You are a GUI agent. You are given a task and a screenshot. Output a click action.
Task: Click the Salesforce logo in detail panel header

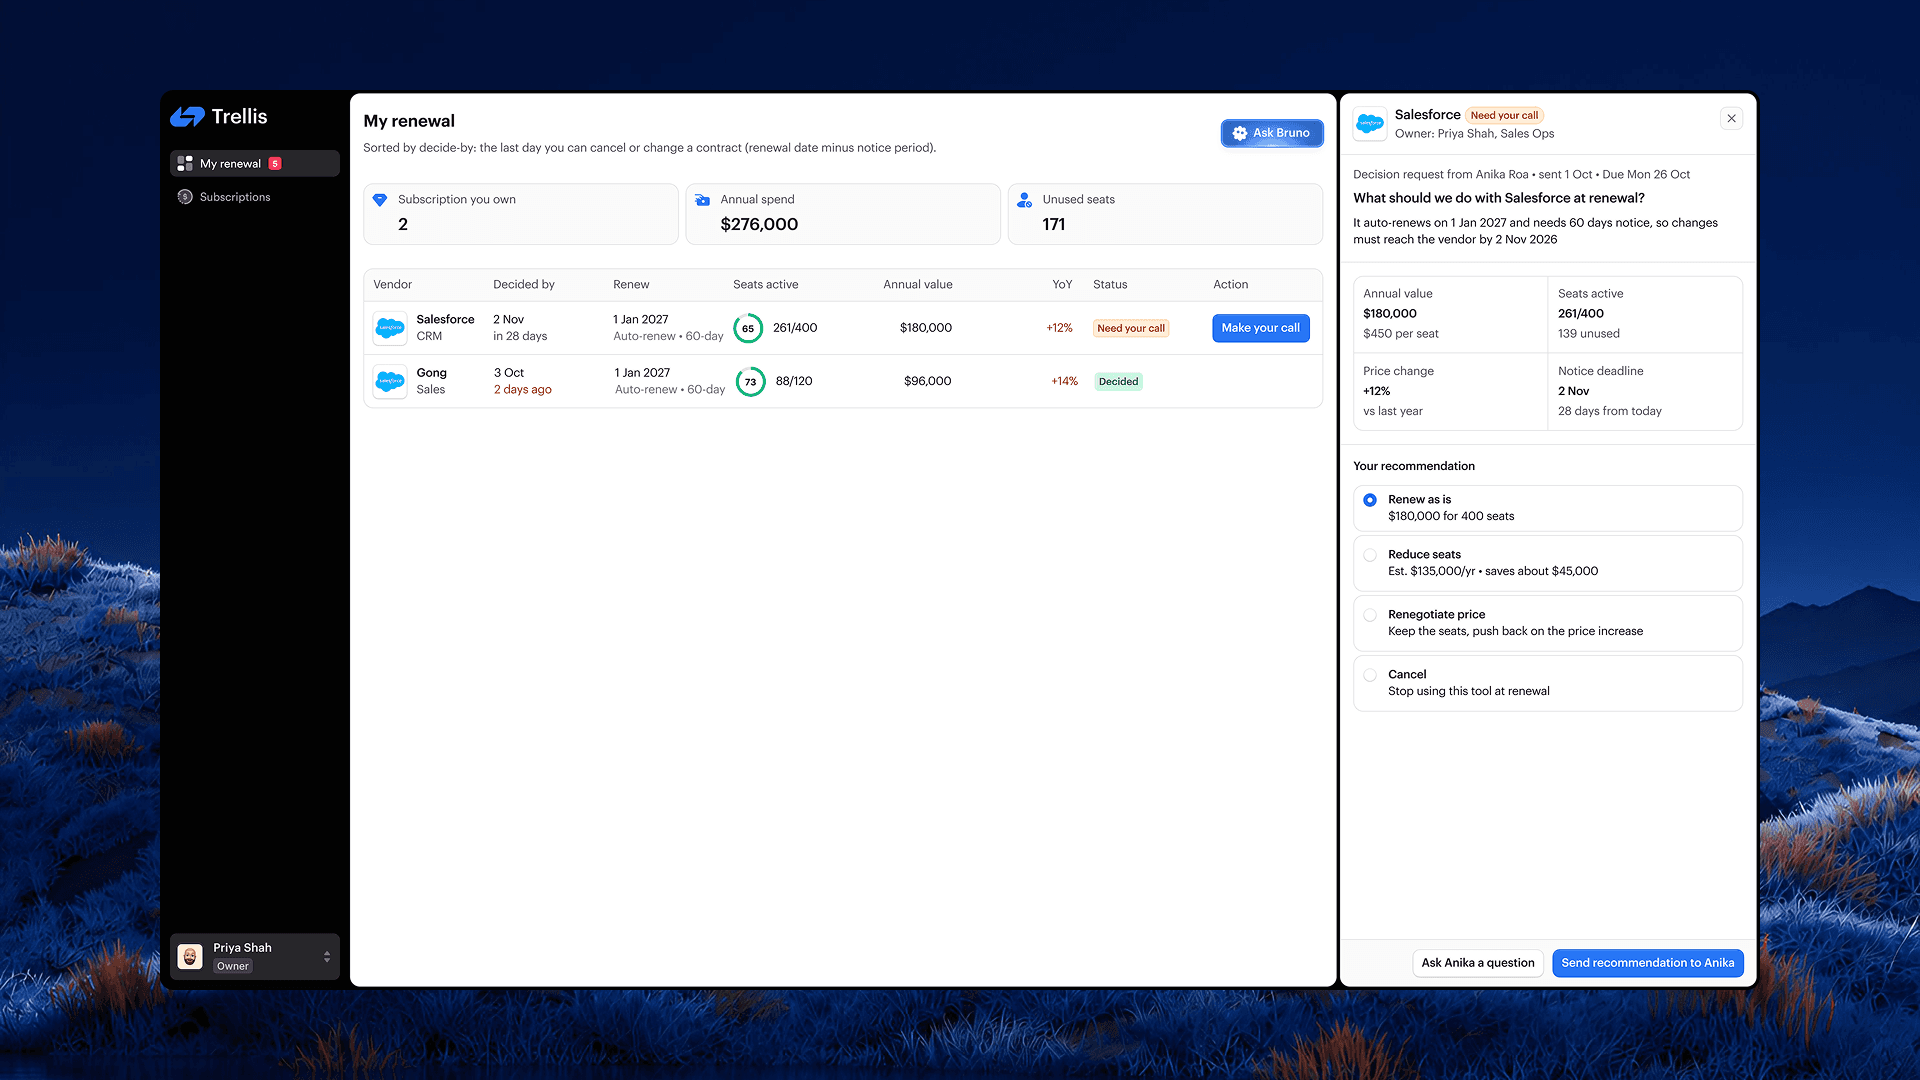(x=1370, y=124)
